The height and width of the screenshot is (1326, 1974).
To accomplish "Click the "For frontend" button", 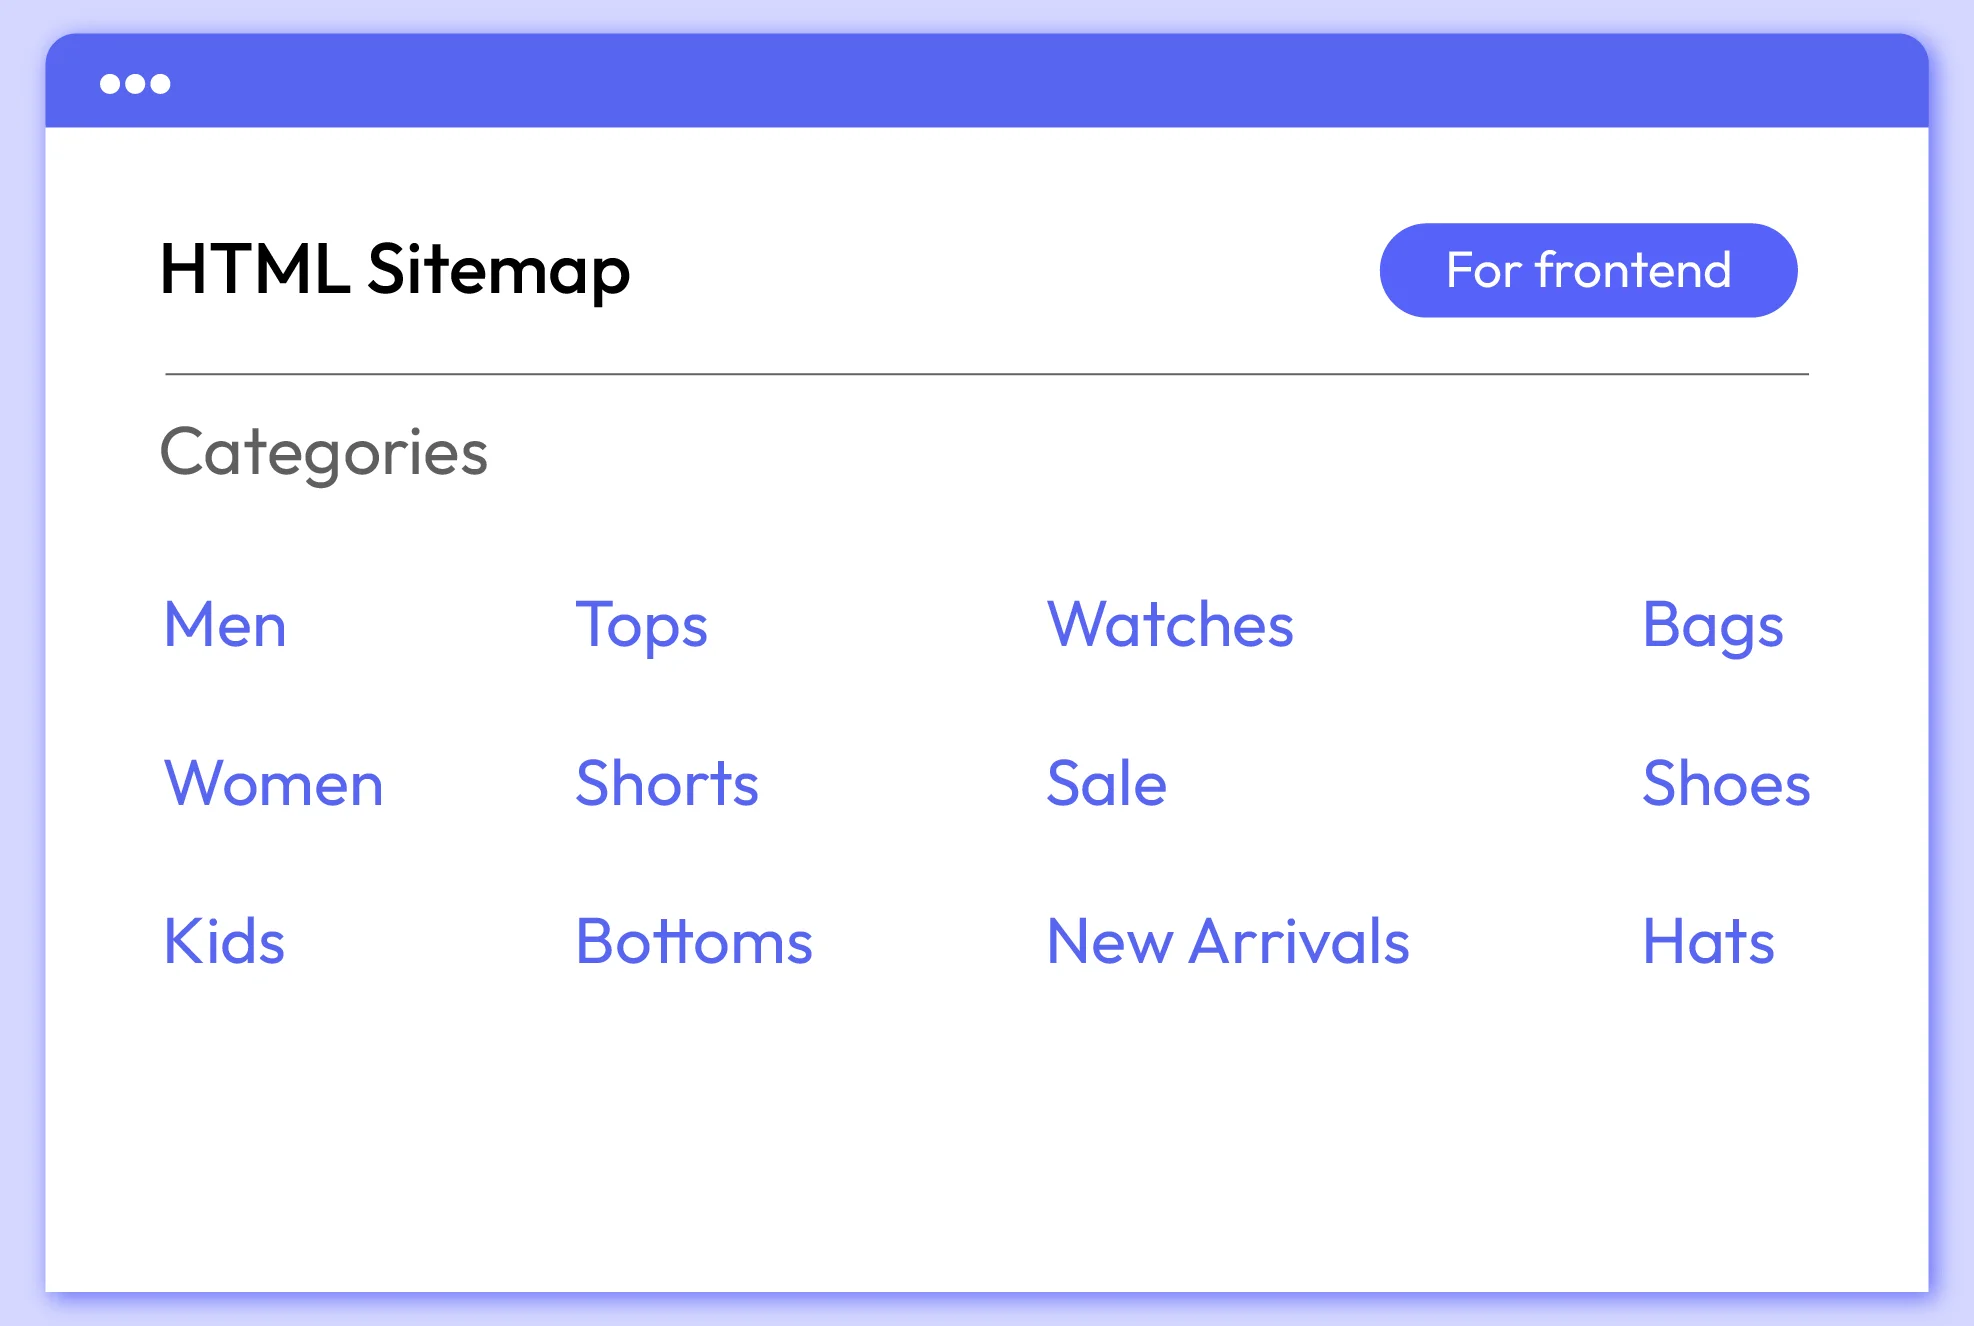I will click(x=1588, y=270).
